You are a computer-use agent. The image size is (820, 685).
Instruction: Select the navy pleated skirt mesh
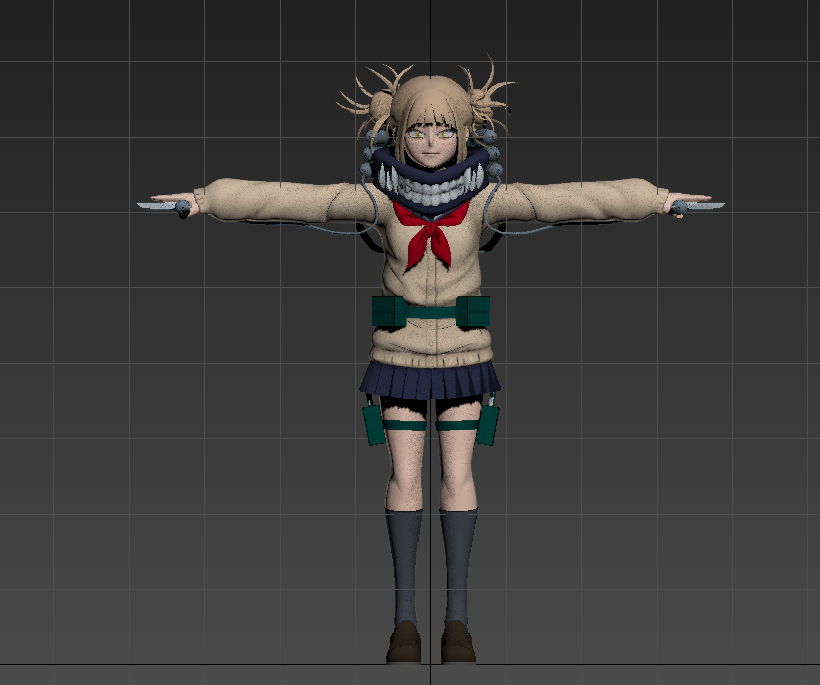pyautogui.click(x=429, y=380)
